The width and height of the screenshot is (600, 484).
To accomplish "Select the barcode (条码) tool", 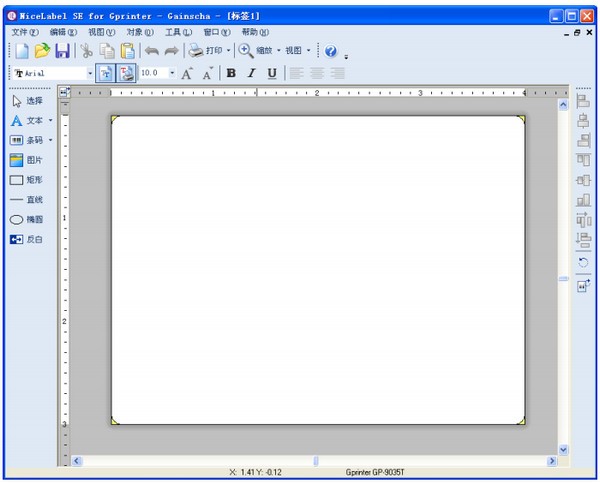I will point(26,140).
